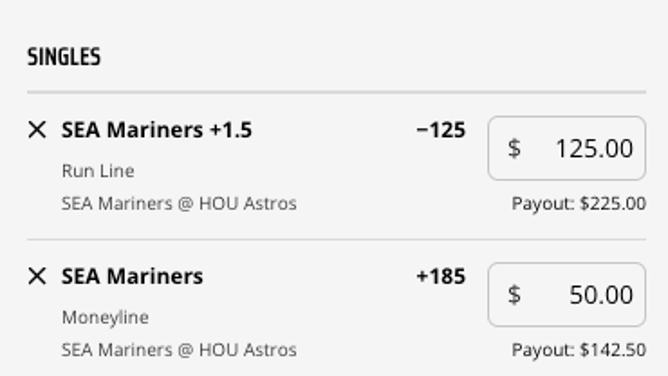
Task: Click the divider below the SINGLES heading
Action: pyautogui.click(x=337, y=92)
